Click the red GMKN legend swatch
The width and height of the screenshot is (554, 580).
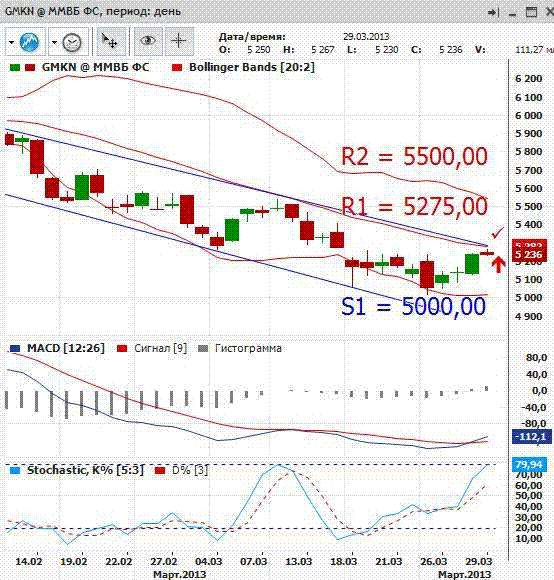click(x=30, y=67)
